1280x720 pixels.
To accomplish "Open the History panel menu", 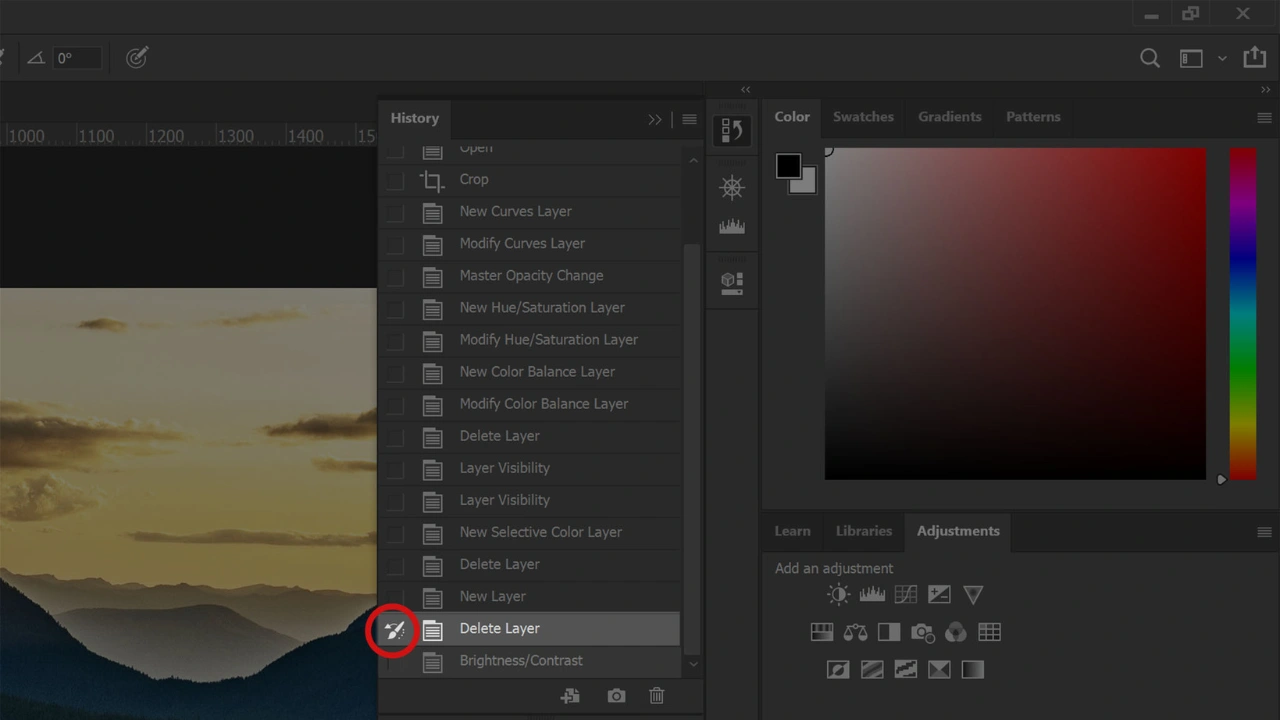I will pyautogui.click(x=689, y=119).
